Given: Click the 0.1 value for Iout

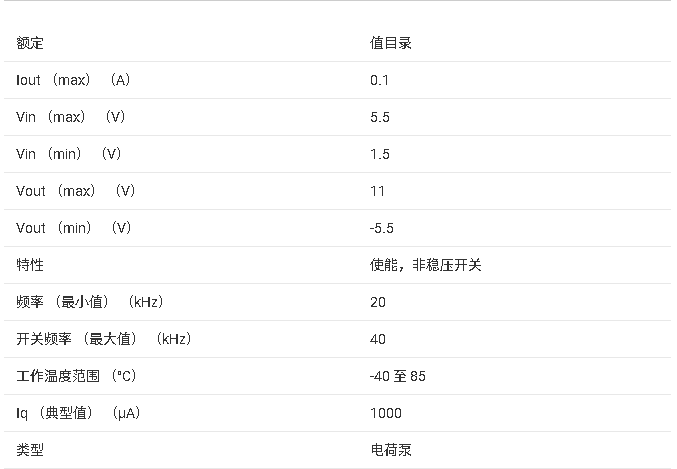Looking at the screenshot, I should click(379, 80).
